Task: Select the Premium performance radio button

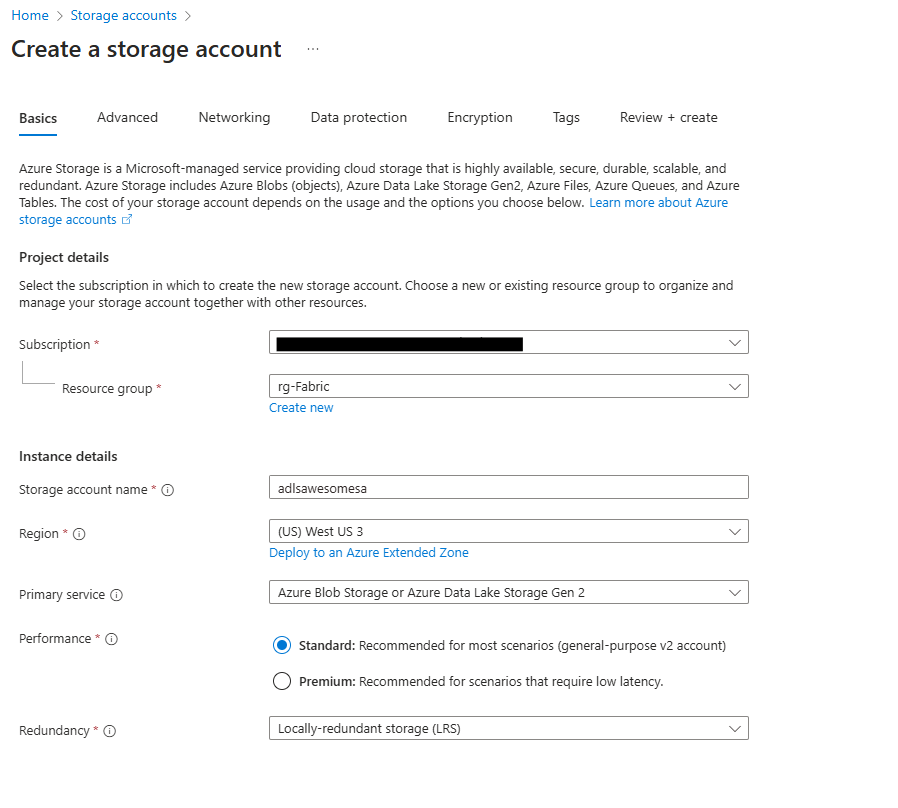Action: (x=282, y=681)
